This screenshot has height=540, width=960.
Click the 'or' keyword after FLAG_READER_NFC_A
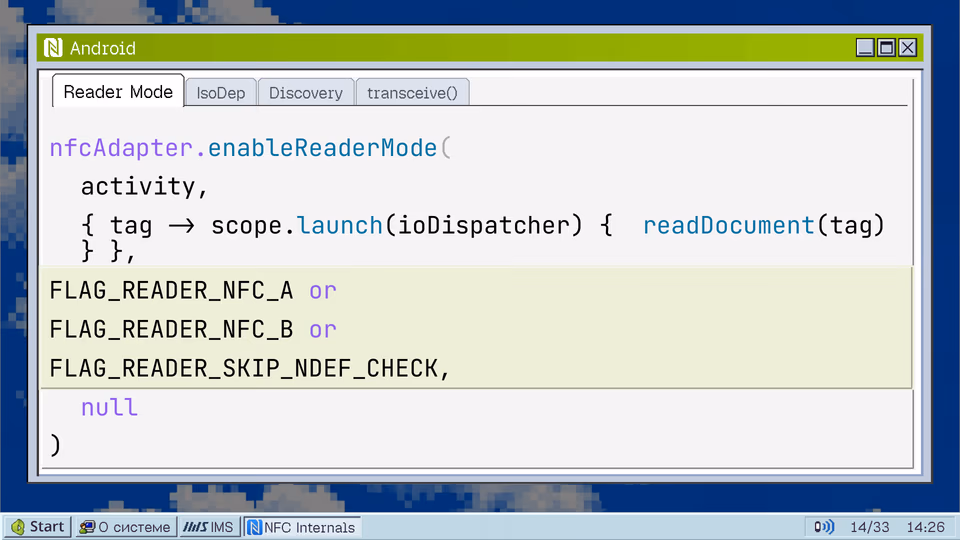(323, 291)
